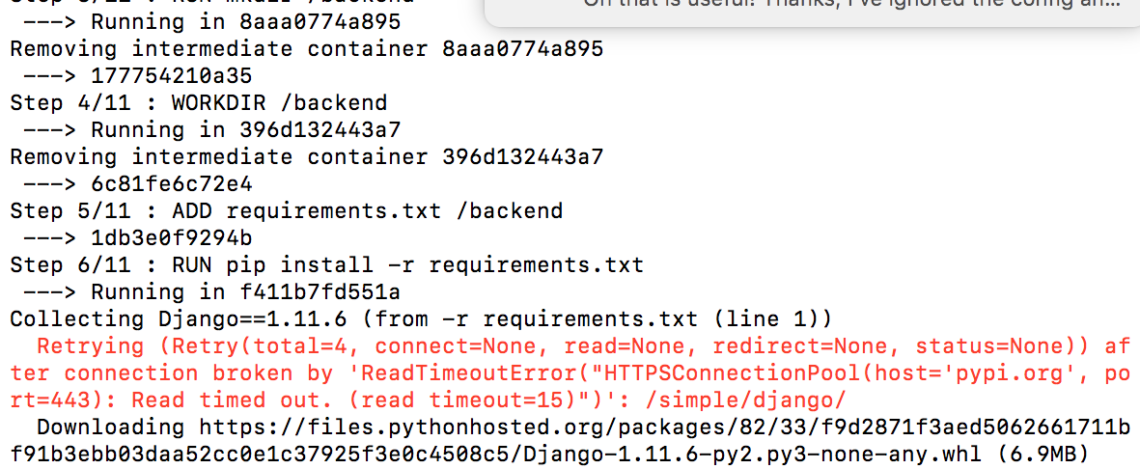Click the image hash 6c81fe6c72e4
The image size is (1140, 469).
pyautogui.click(x=172, y=185)
